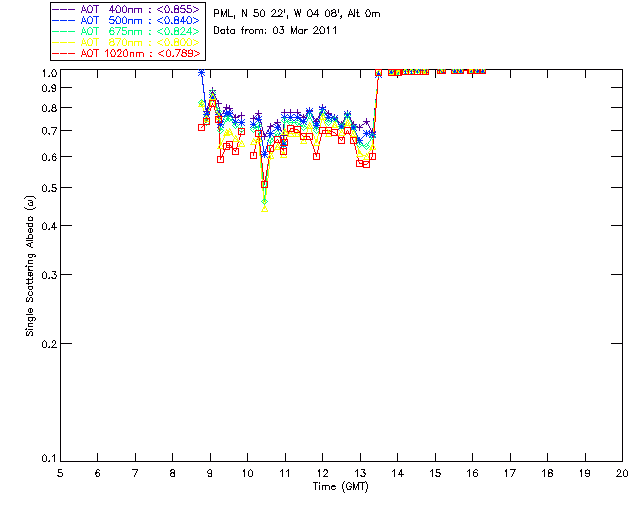The height and width of the screenshot is (512, 640).
Task: Click the PML station coordinates header text
Action: (x=297, y=13)
